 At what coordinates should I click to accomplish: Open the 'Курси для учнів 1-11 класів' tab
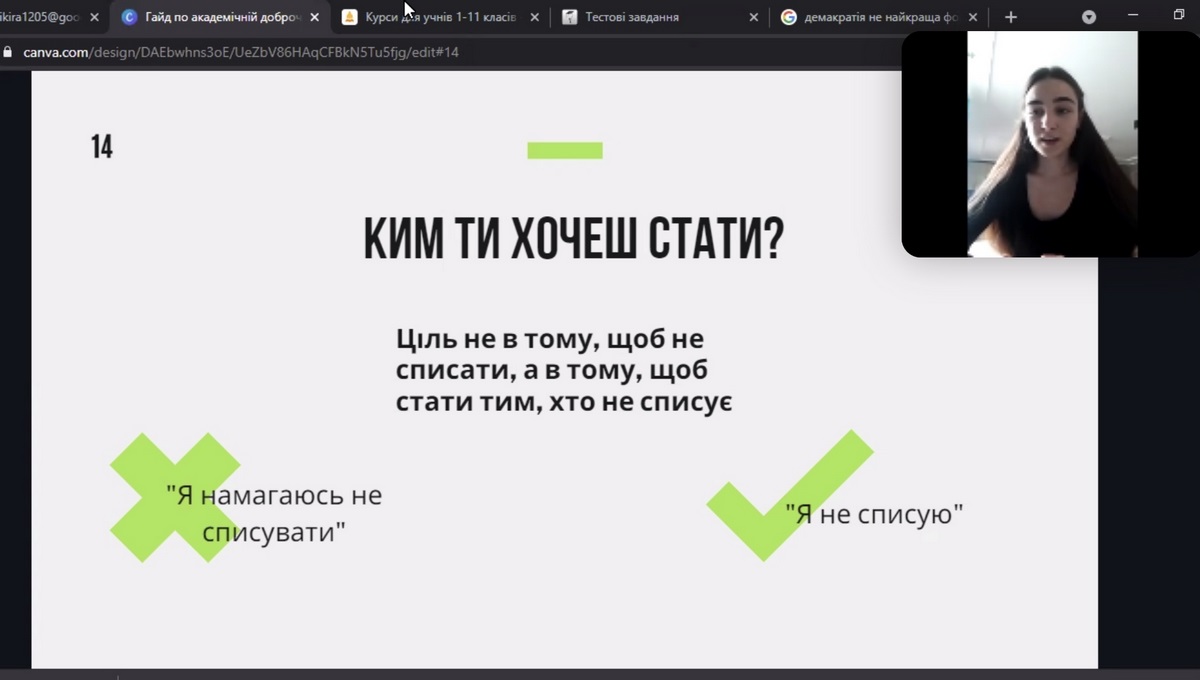point(440,17)
